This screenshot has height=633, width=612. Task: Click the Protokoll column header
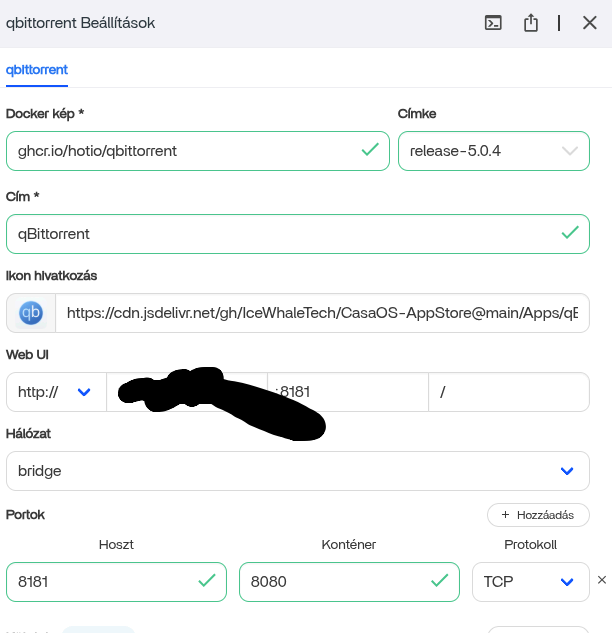tap(530, 545)
